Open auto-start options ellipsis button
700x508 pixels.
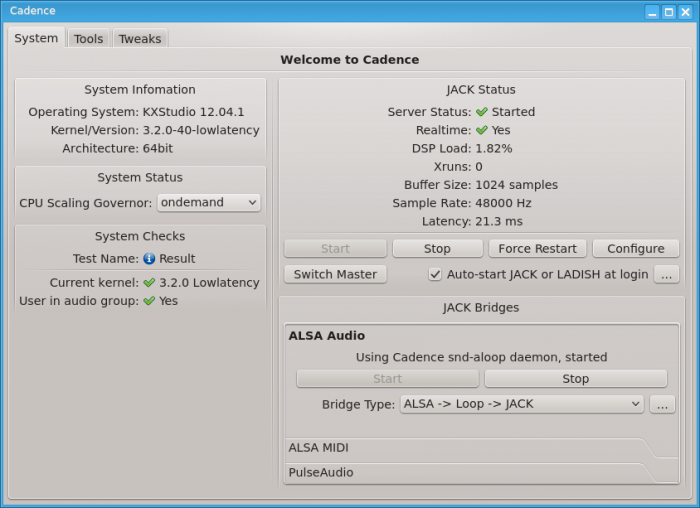pyautogui.click(x=667, y=275)
